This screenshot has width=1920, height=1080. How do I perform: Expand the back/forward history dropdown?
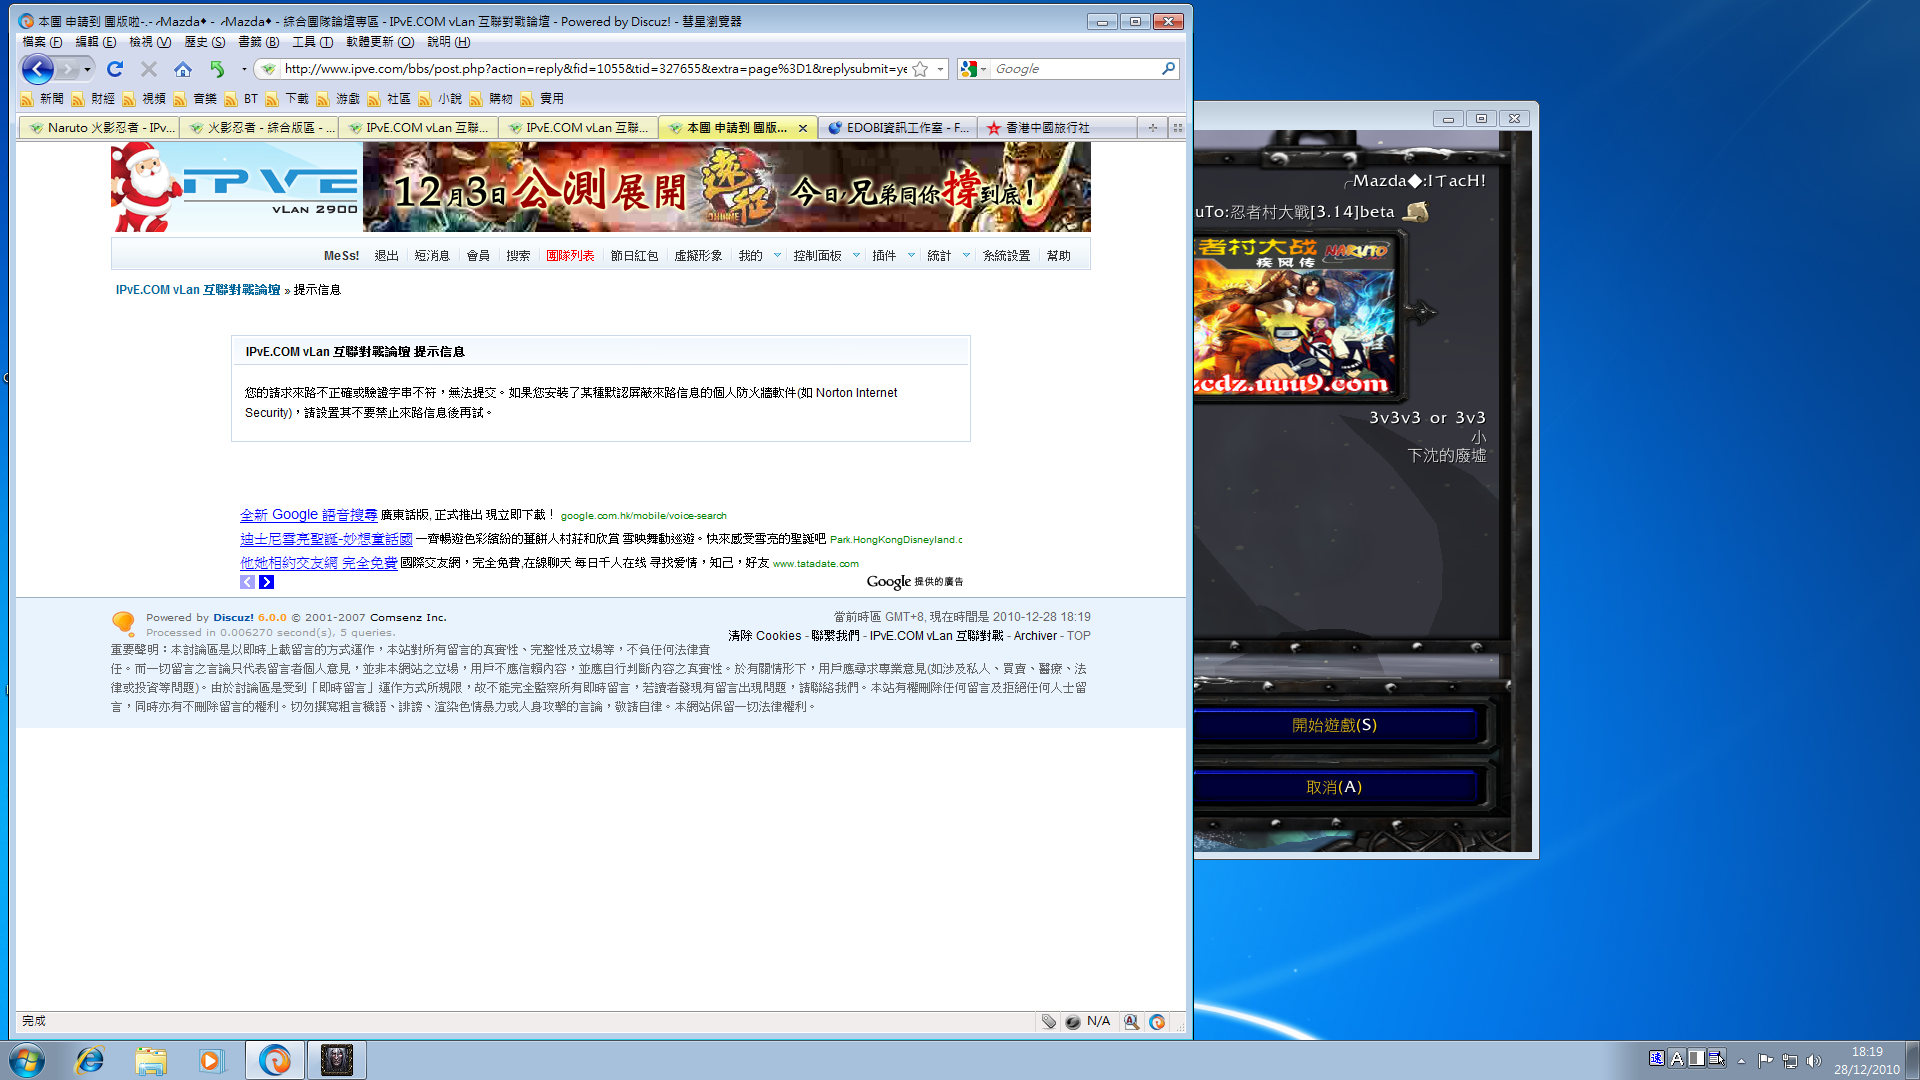pos(88,69)
